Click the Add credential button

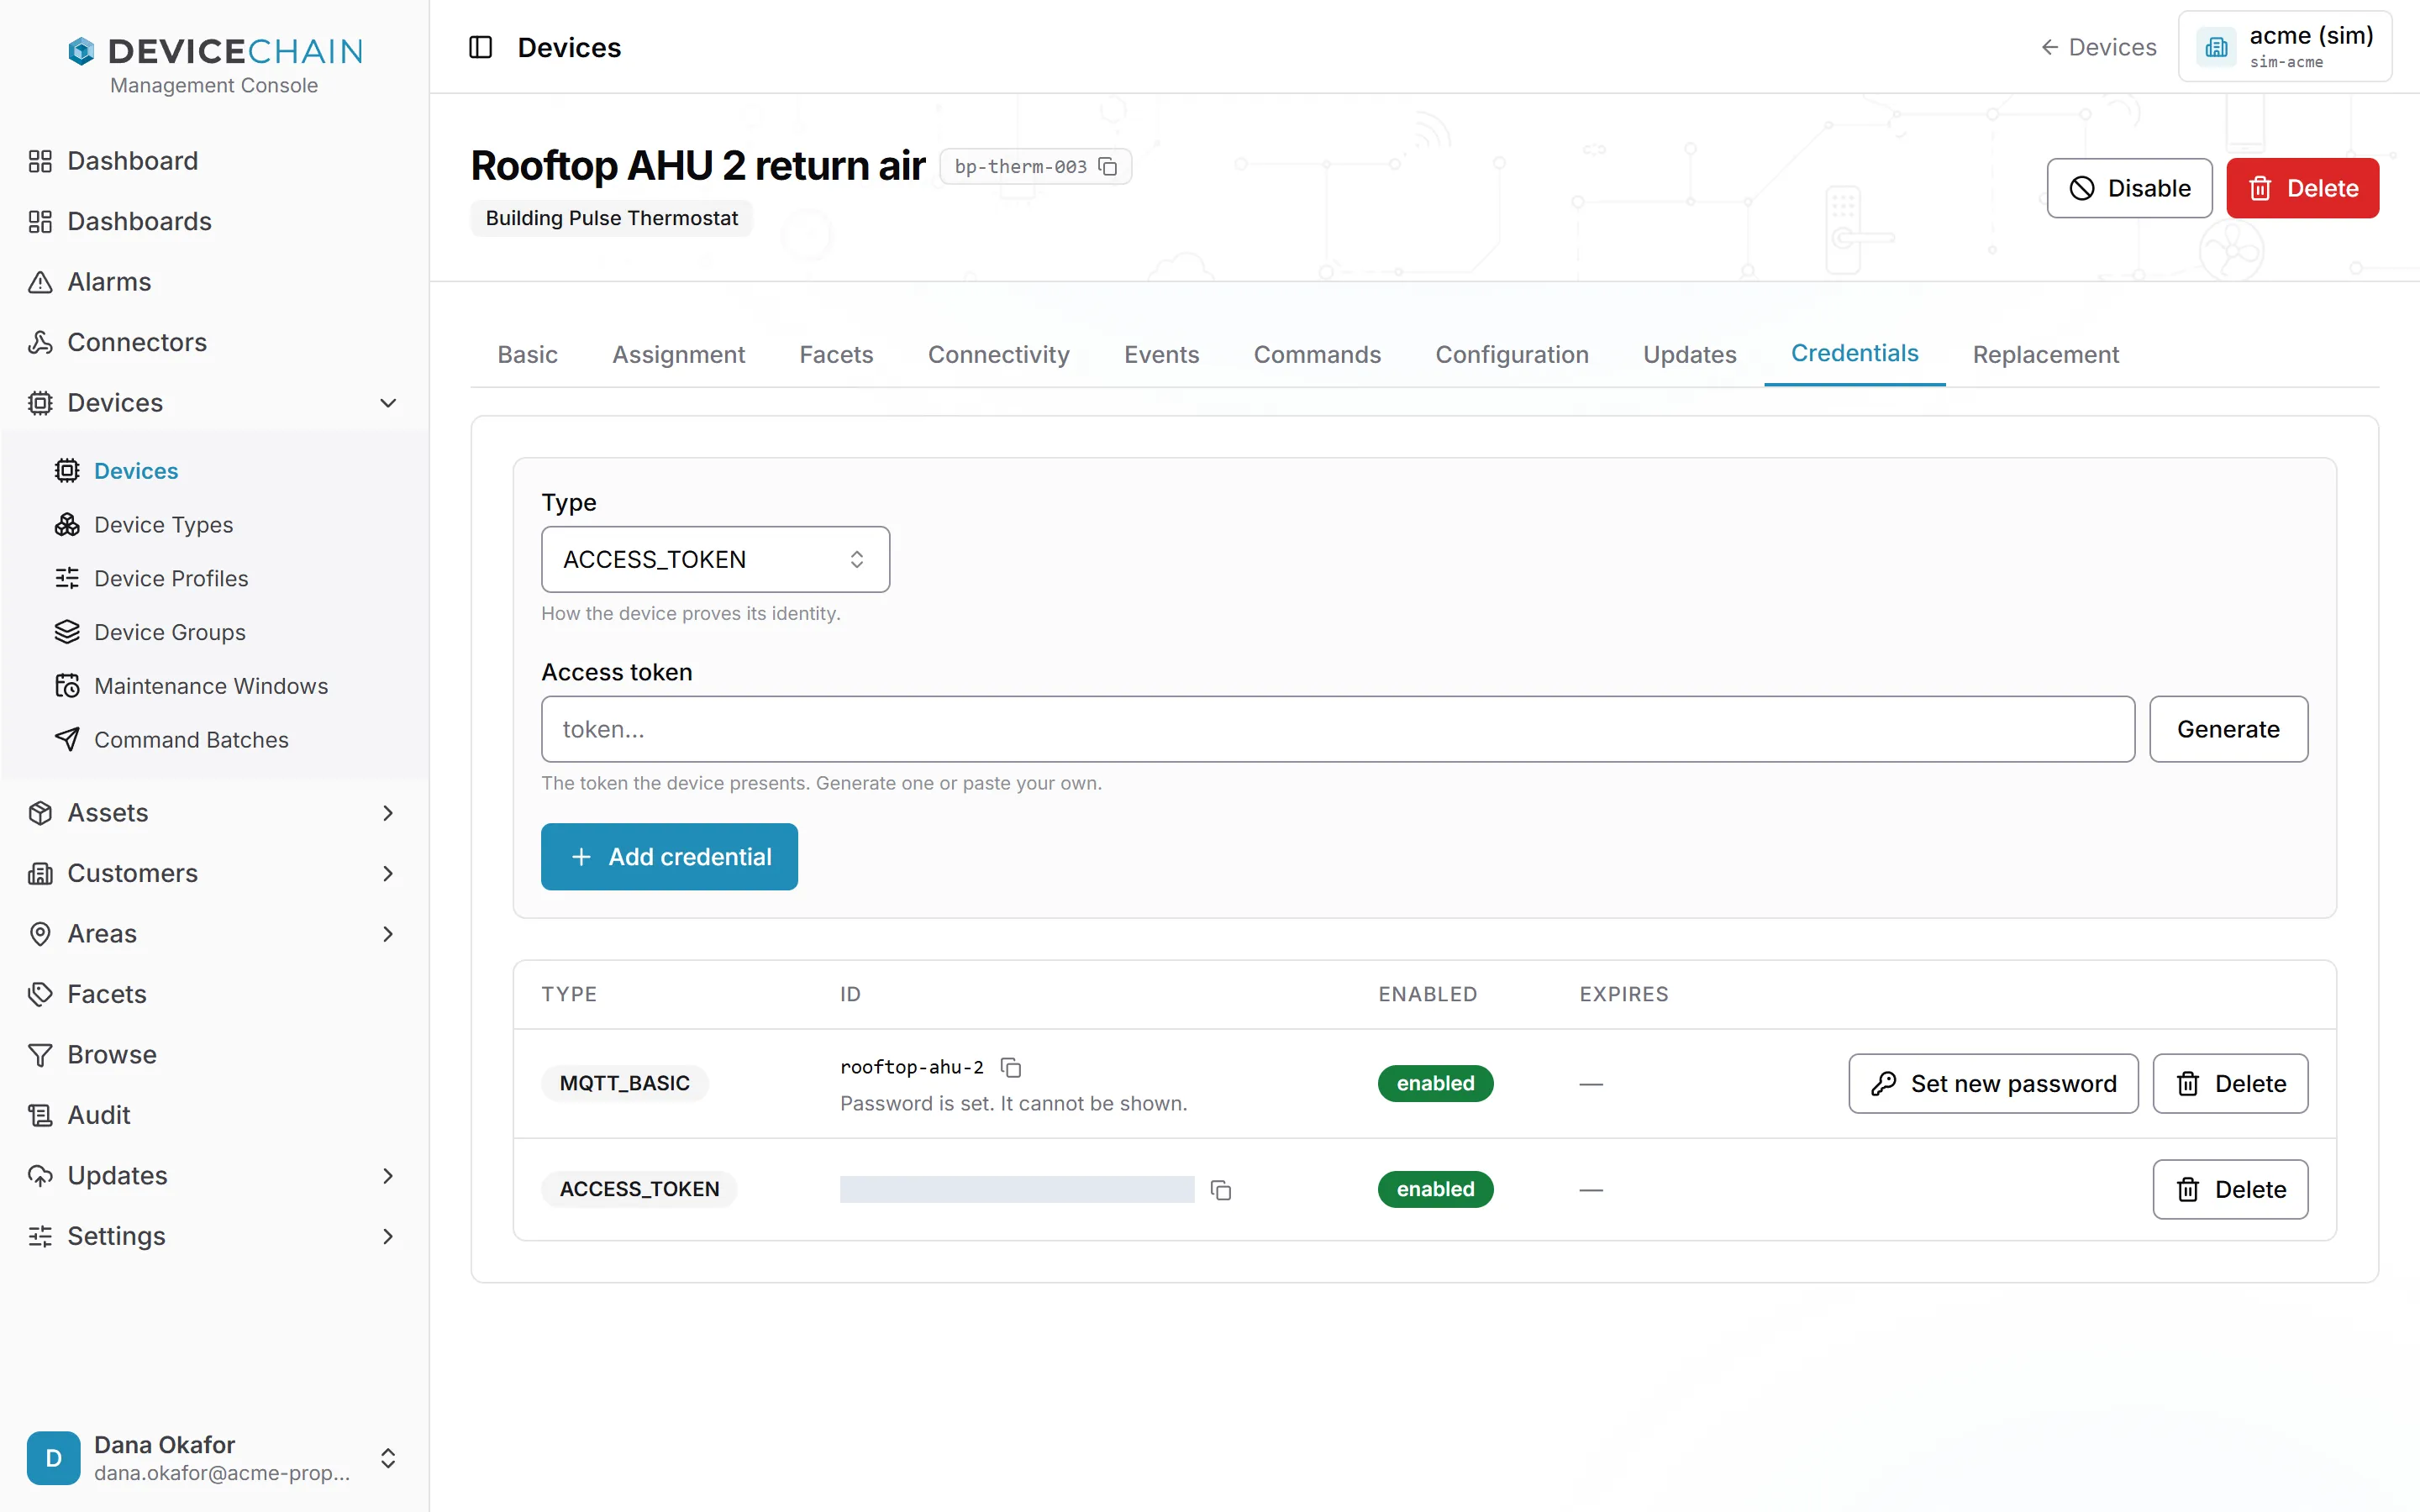coord(669,857)
